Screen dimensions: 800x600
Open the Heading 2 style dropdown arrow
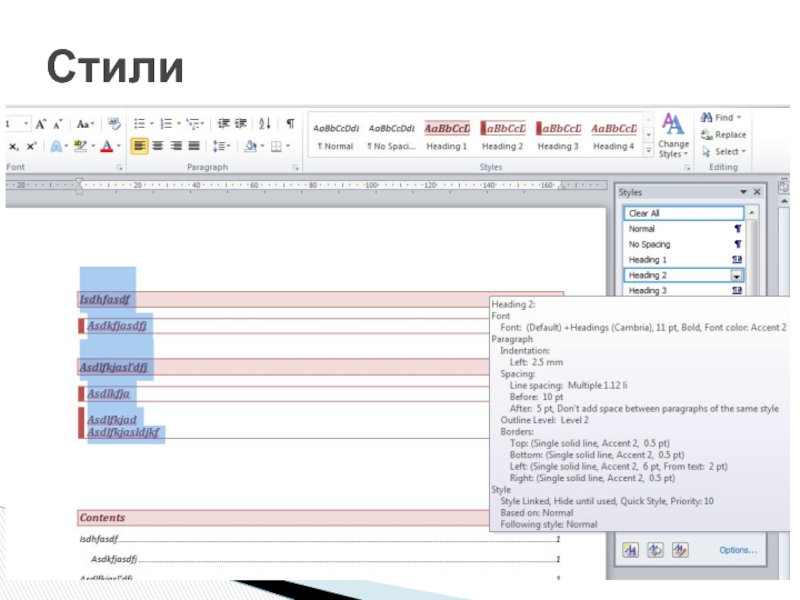tap(737, 275)
